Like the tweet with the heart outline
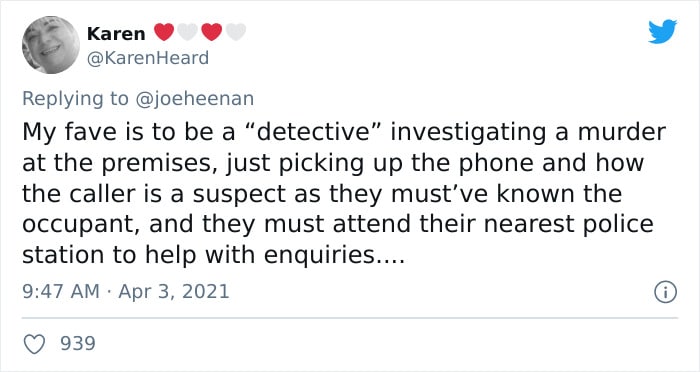The image size is (700, 372). click(34, 344)
